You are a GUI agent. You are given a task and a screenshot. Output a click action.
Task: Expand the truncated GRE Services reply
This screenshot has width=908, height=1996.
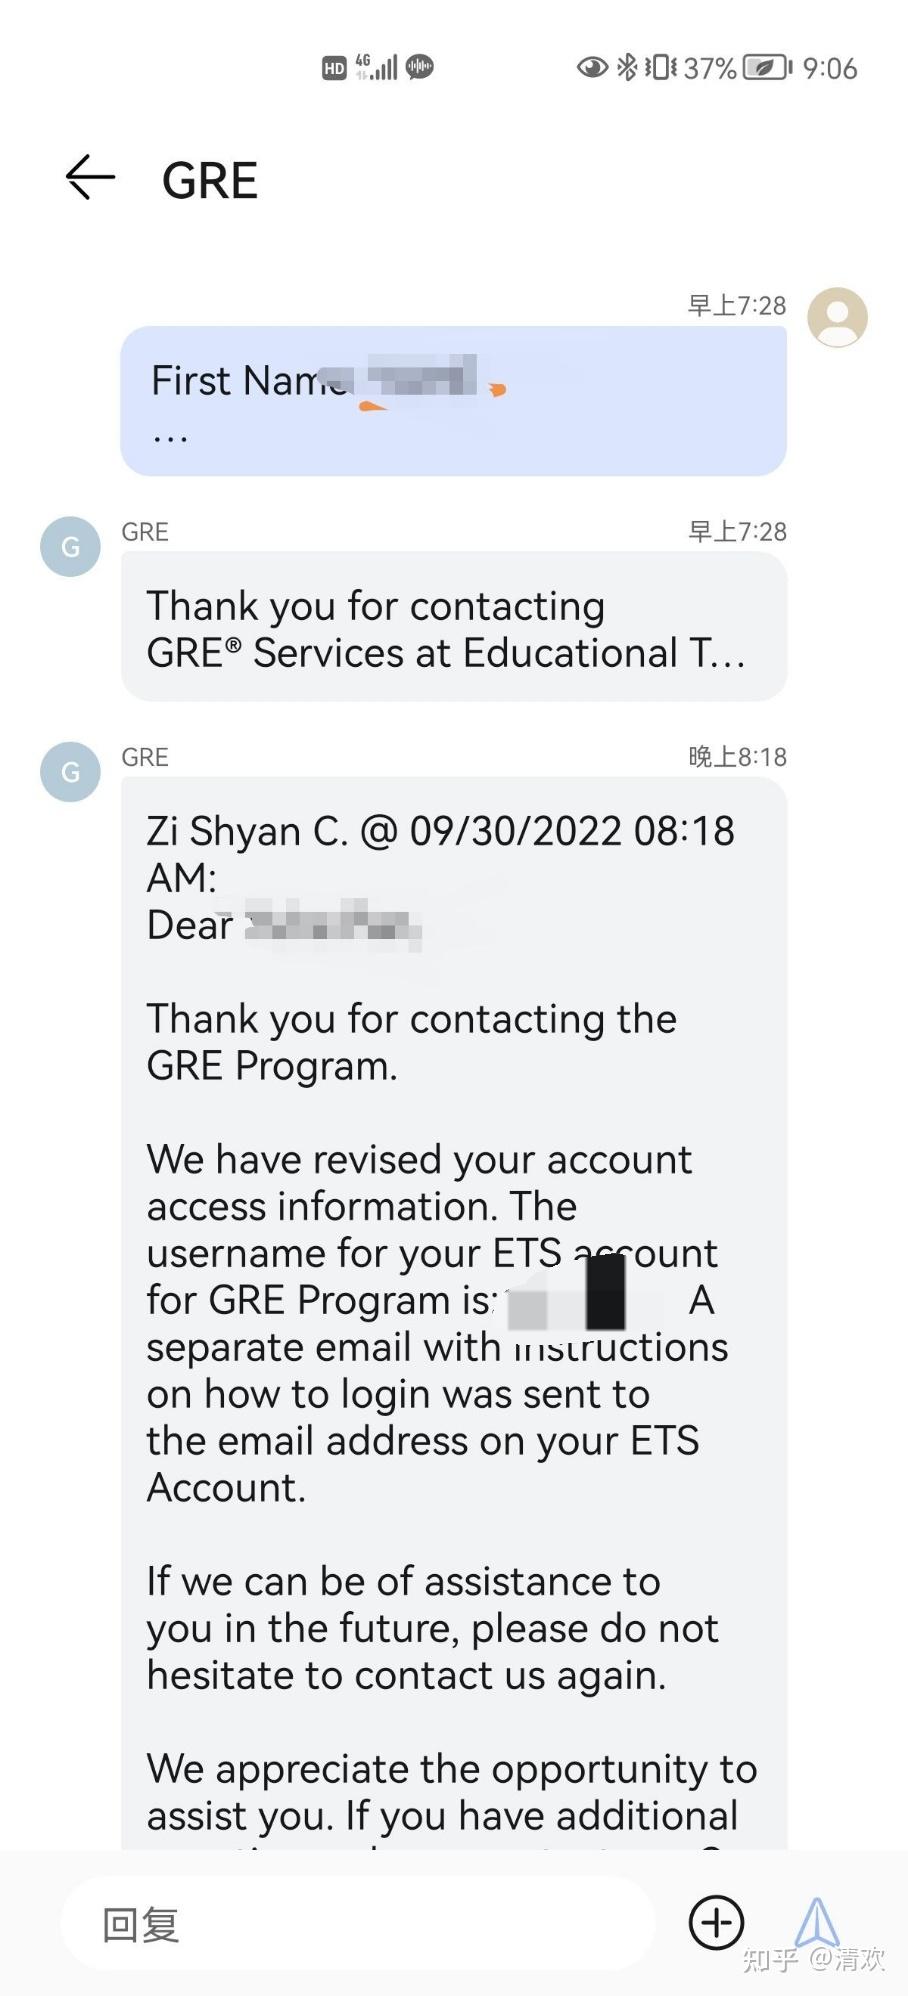coord(453,628)
